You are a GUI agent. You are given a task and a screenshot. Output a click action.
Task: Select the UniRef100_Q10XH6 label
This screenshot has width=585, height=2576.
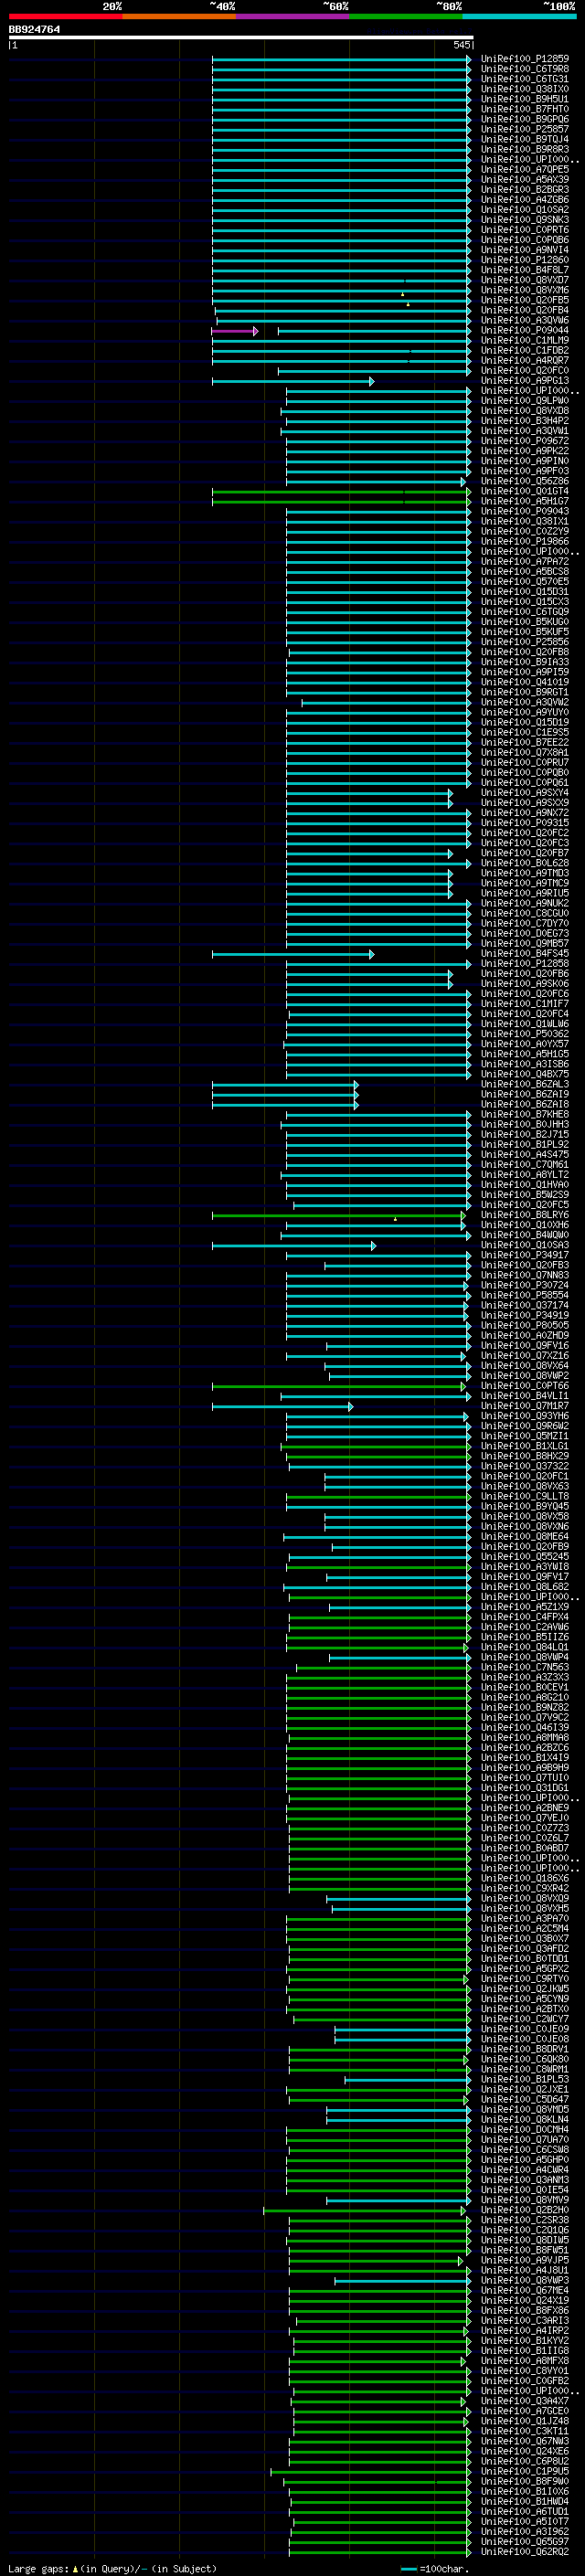click(525, 1225)
